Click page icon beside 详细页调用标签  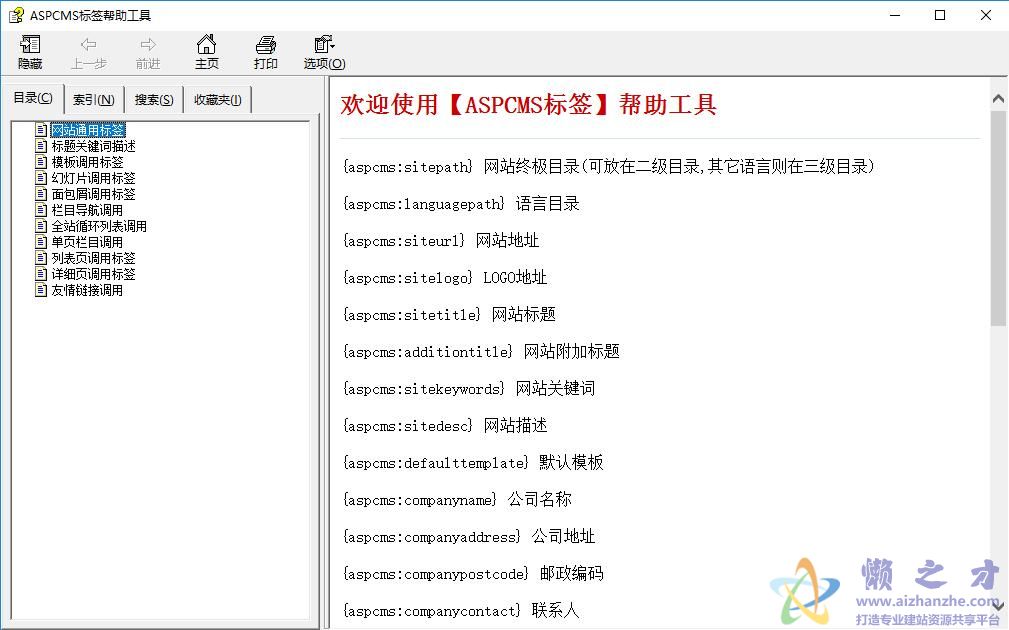point(41,274)
